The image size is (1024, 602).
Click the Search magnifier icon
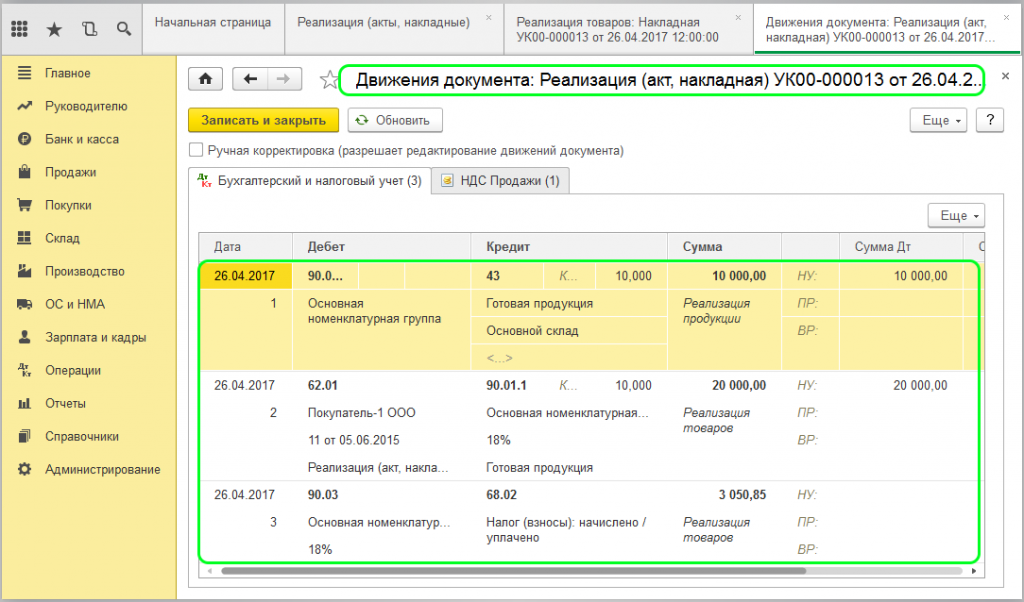point(124,29)
